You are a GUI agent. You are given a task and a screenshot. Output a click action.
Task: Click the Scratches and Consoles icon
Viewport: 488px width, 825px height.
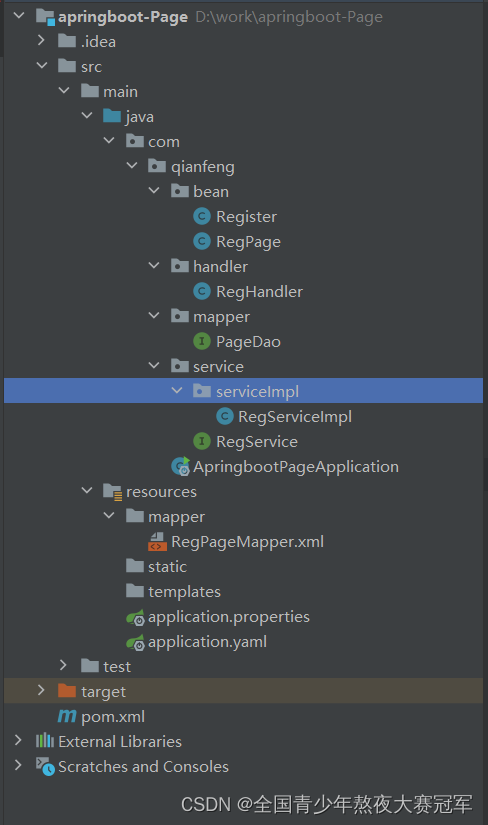coord(45,767)
